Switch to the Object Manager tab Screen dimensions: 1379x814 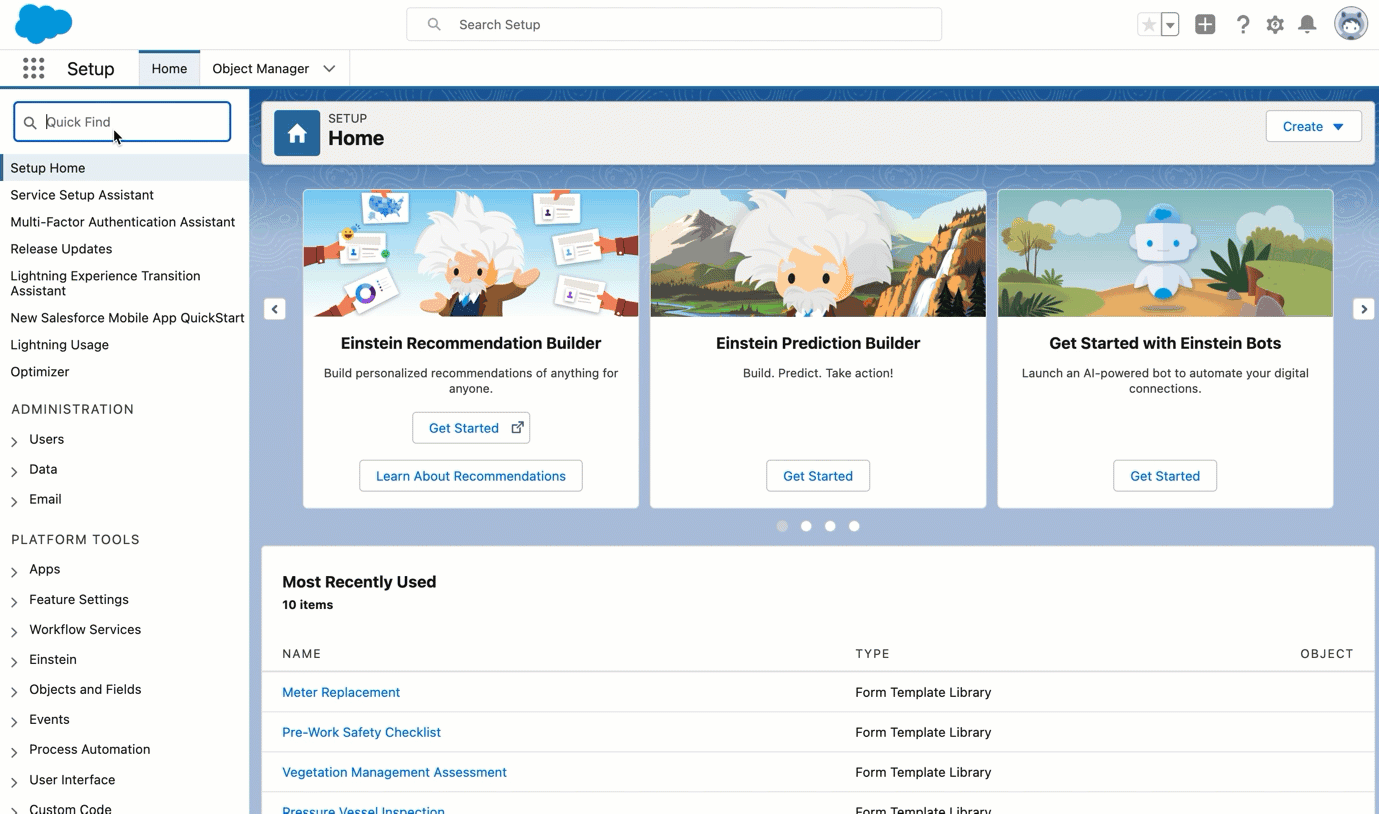coord(260,68)
